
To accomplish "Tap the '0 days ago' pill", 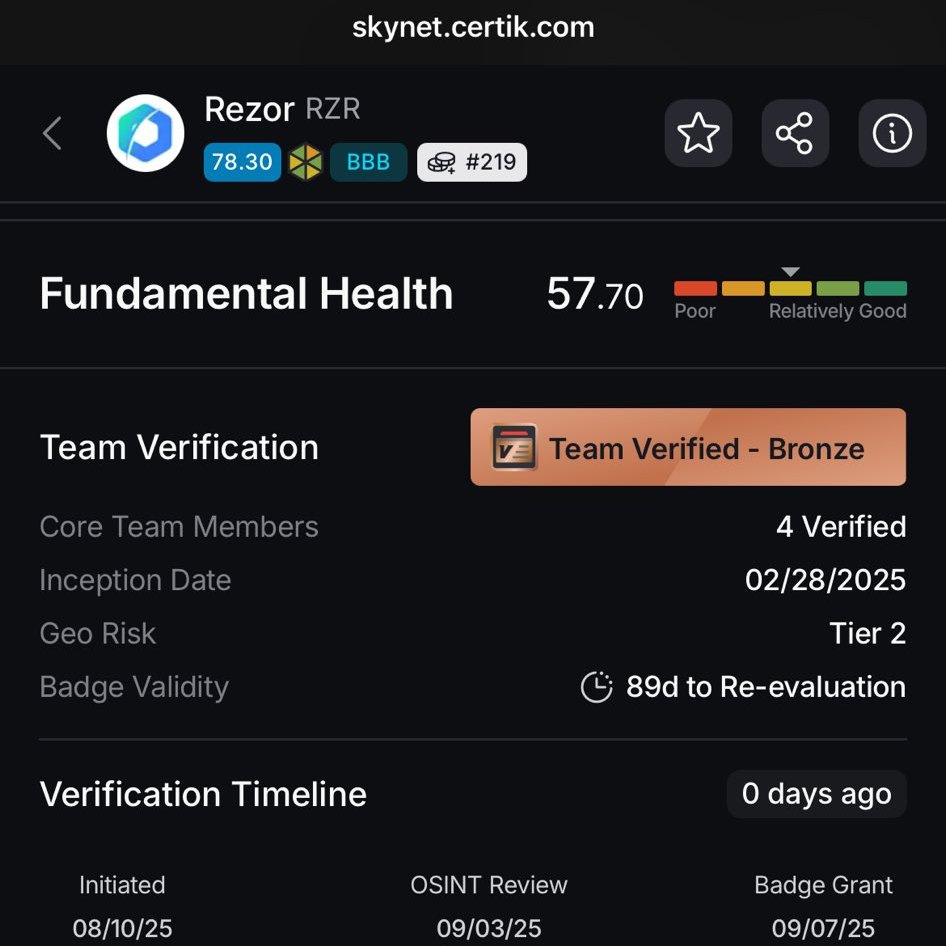I will (x=816, y=793).
